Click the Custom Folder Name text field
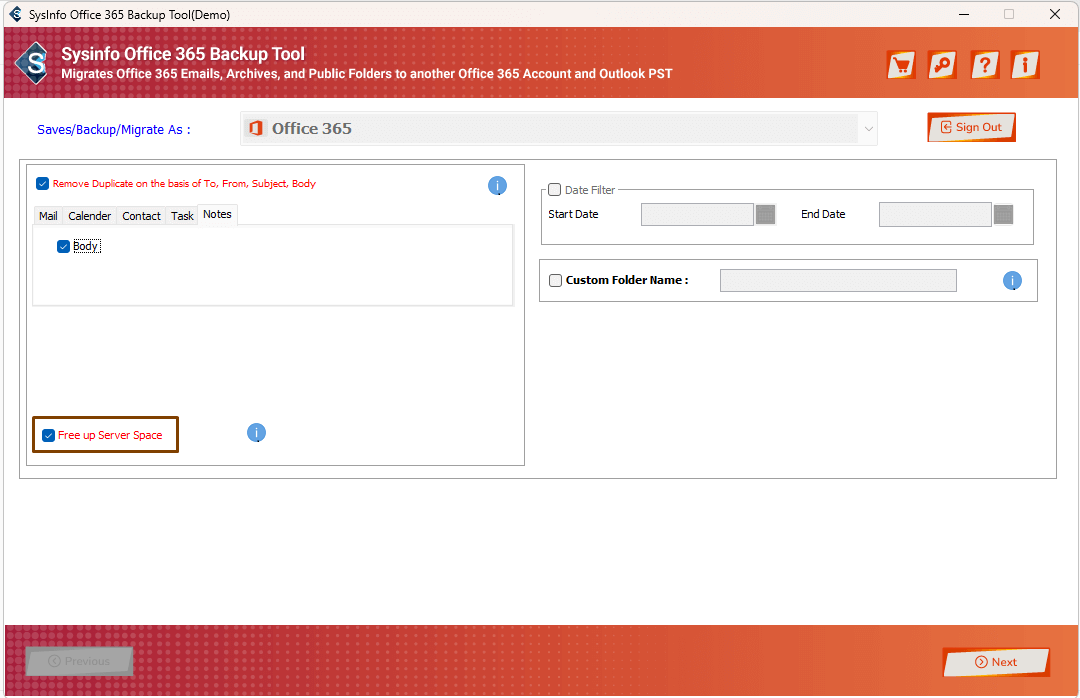The height and width of the screenshot is (698, 1080). click(x=838, y=280)
